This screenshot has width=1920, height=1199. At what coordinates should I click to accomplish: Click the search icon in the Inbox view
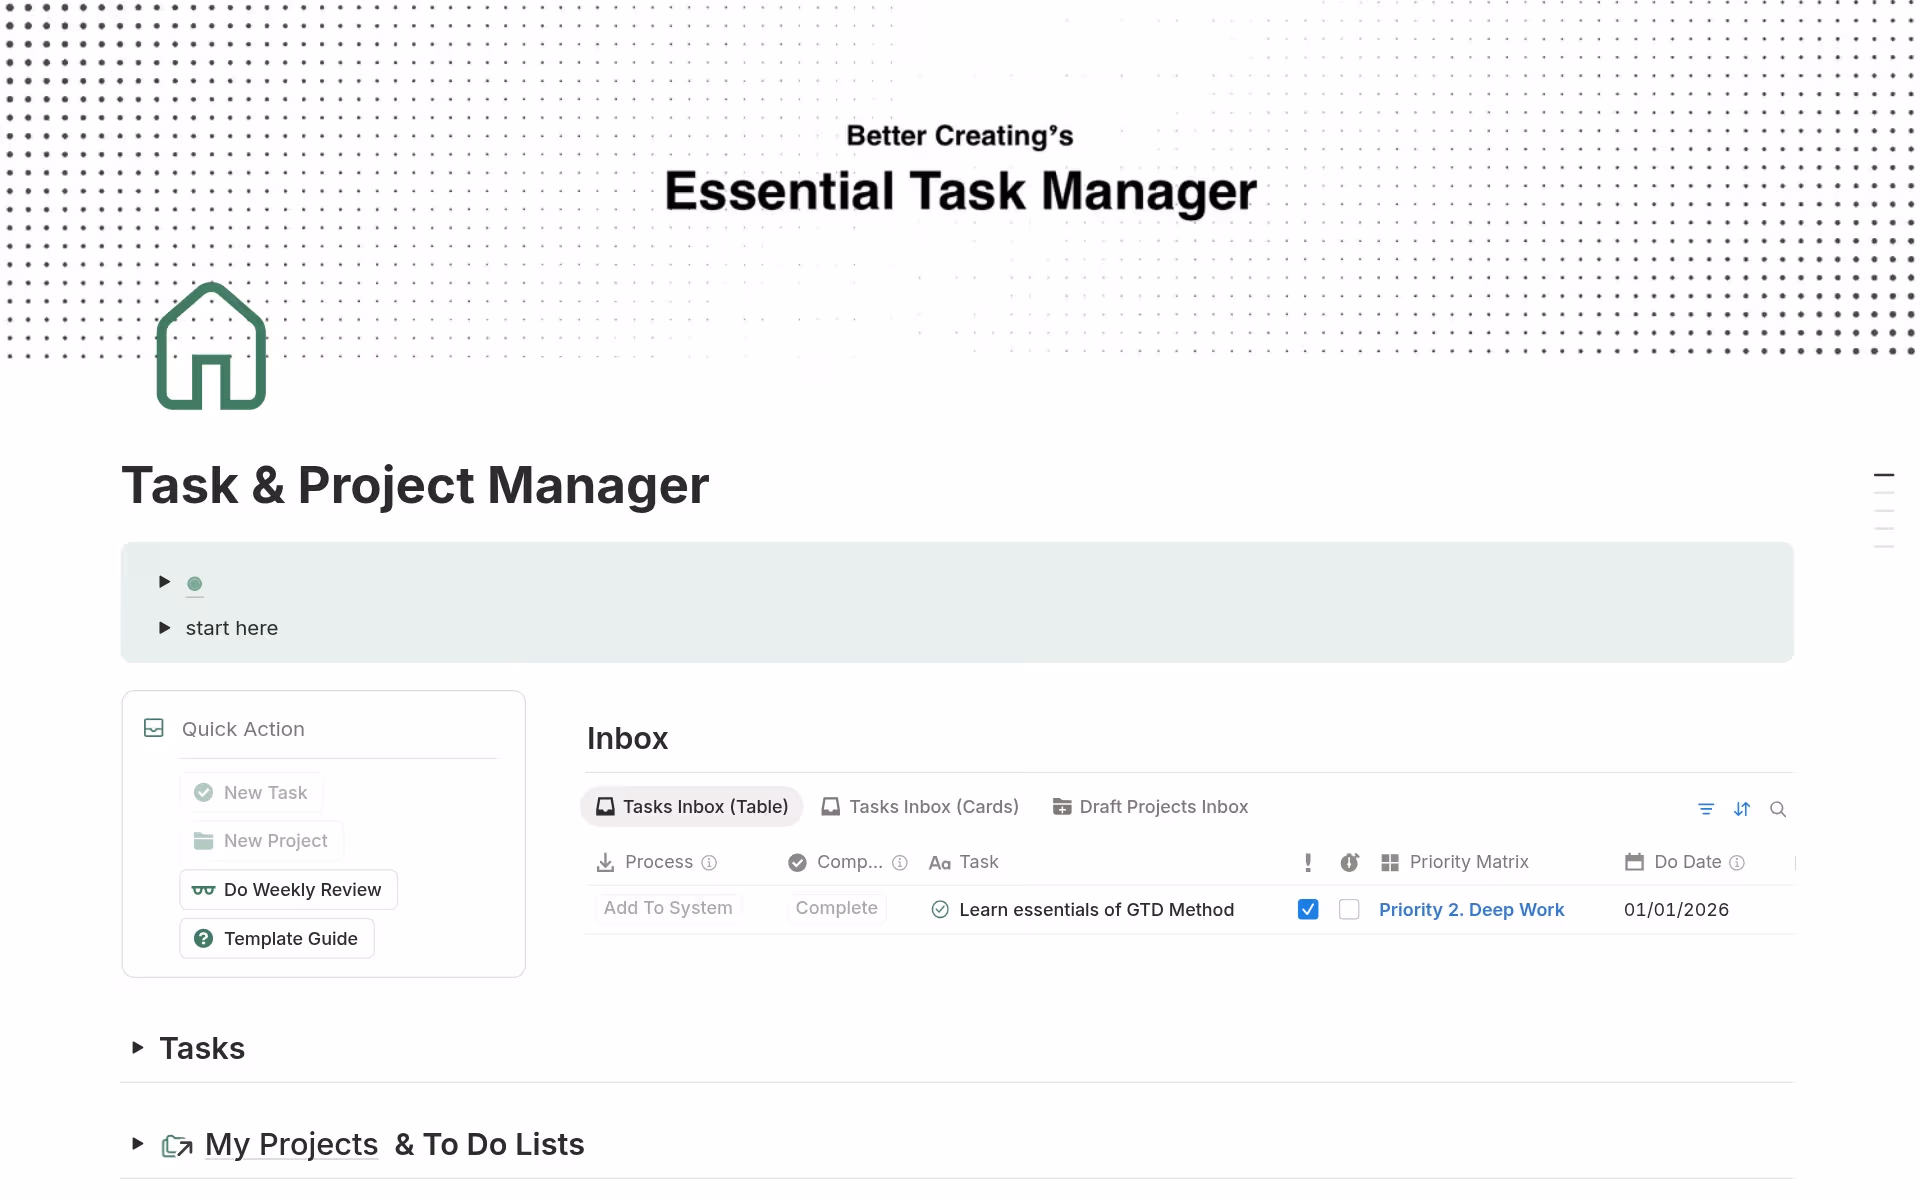point(1778,809)
